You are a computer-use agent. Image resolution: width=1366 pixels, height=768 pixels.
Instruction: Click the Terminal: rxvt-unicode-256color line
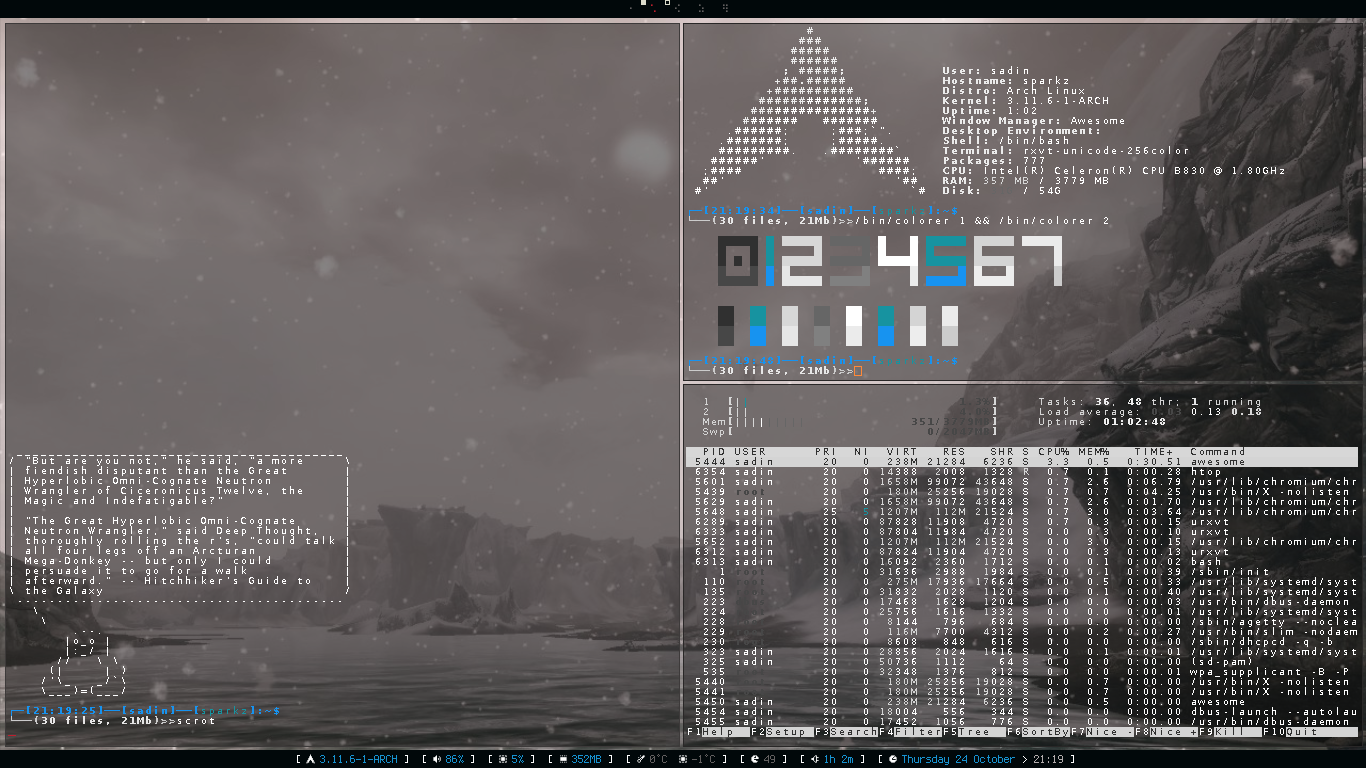click(1066, 151)
